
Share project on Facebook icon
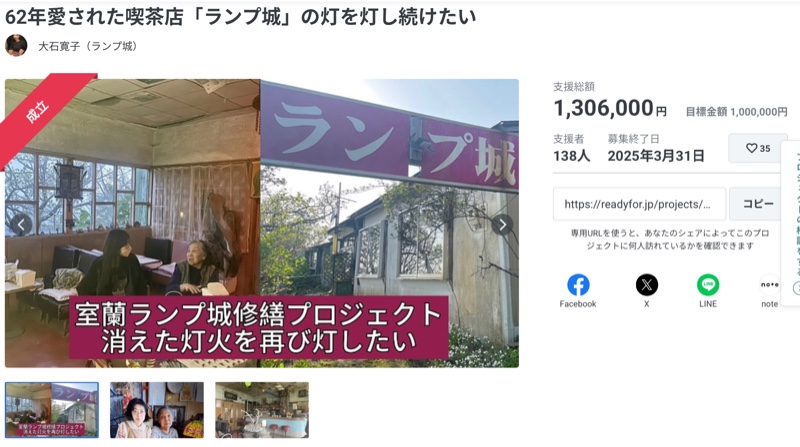click(x=578, y=285)
